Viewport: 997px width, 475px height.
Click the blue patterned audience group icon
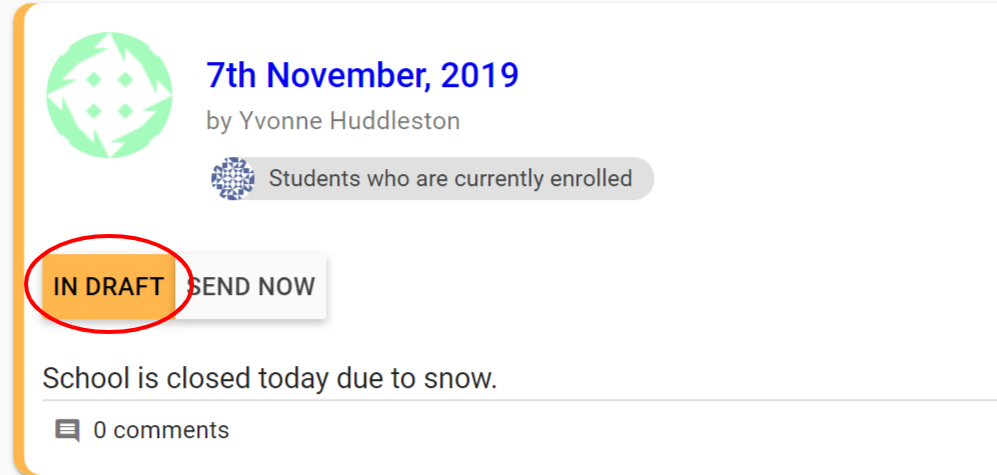point(232,179)
